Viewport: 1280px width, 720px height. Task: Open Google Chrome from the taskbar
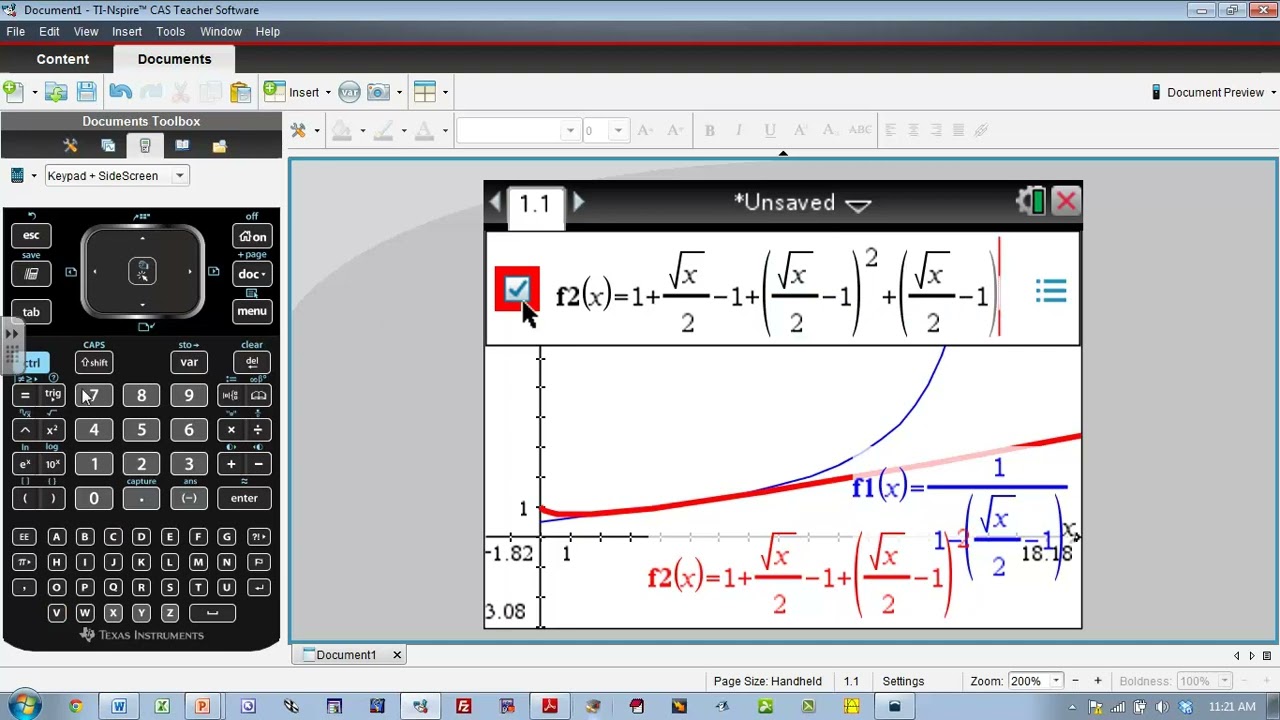[x=76, y=707]
